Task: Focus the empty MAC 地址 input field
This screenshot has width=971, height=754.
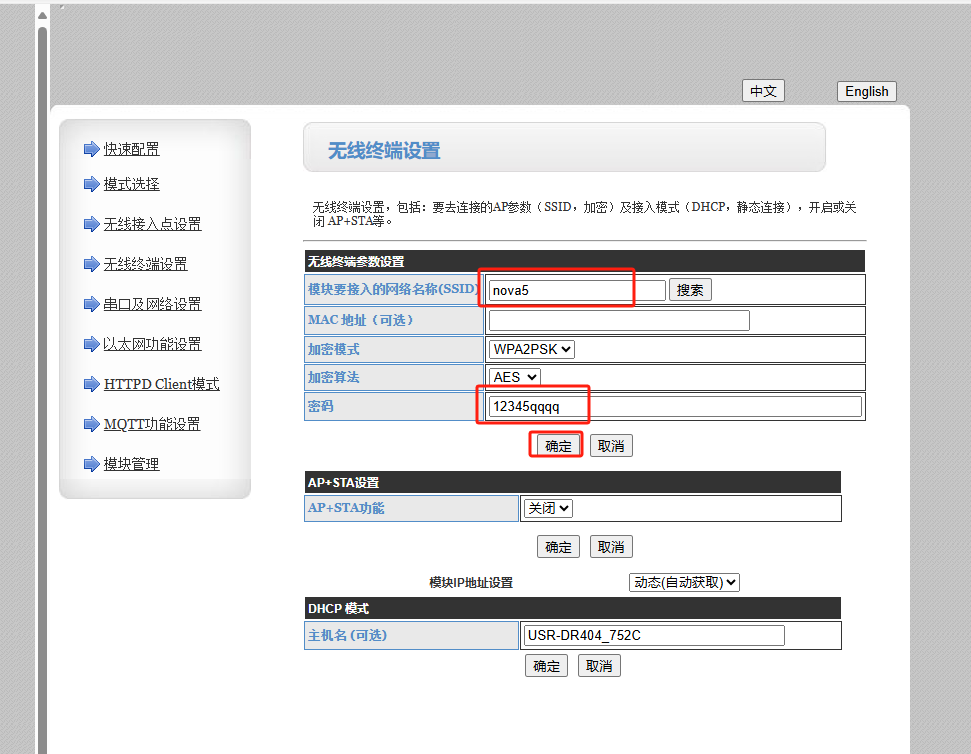Action: (618, 320)
